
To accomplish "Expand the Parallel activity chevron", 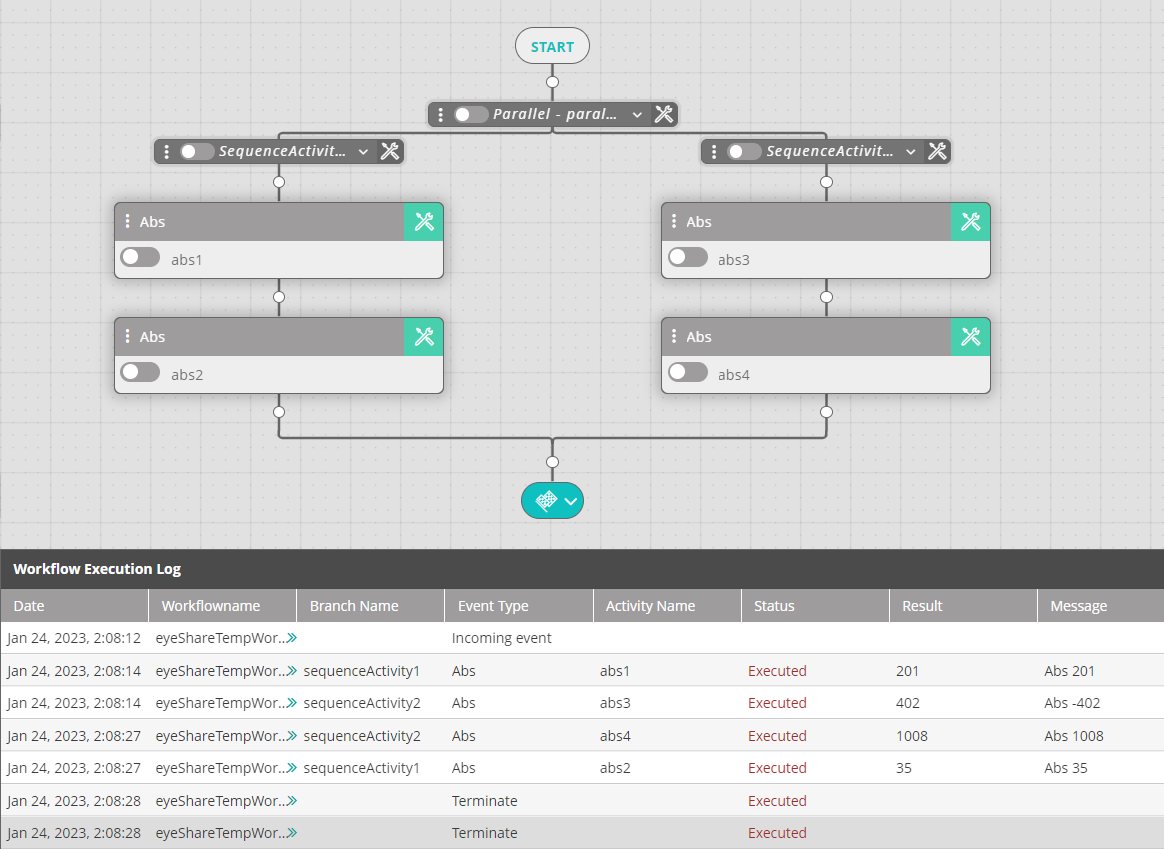I will tap(637, 115).
